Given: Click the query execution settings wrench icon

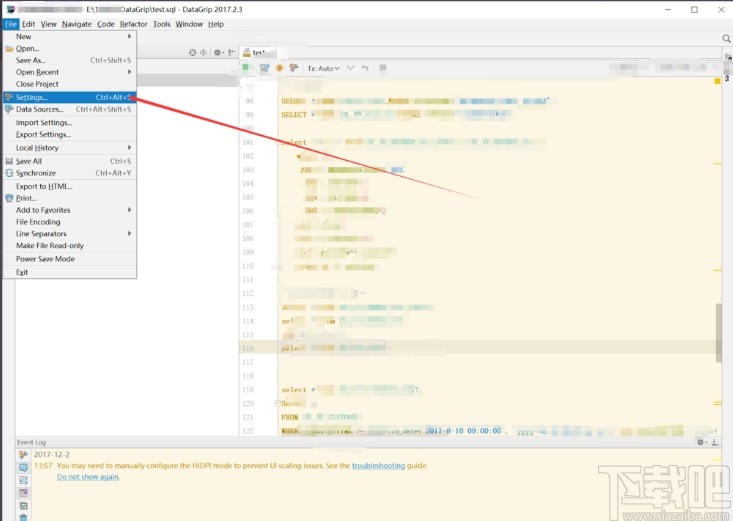Looking at the screenshot, I should [x=294, y=68].
